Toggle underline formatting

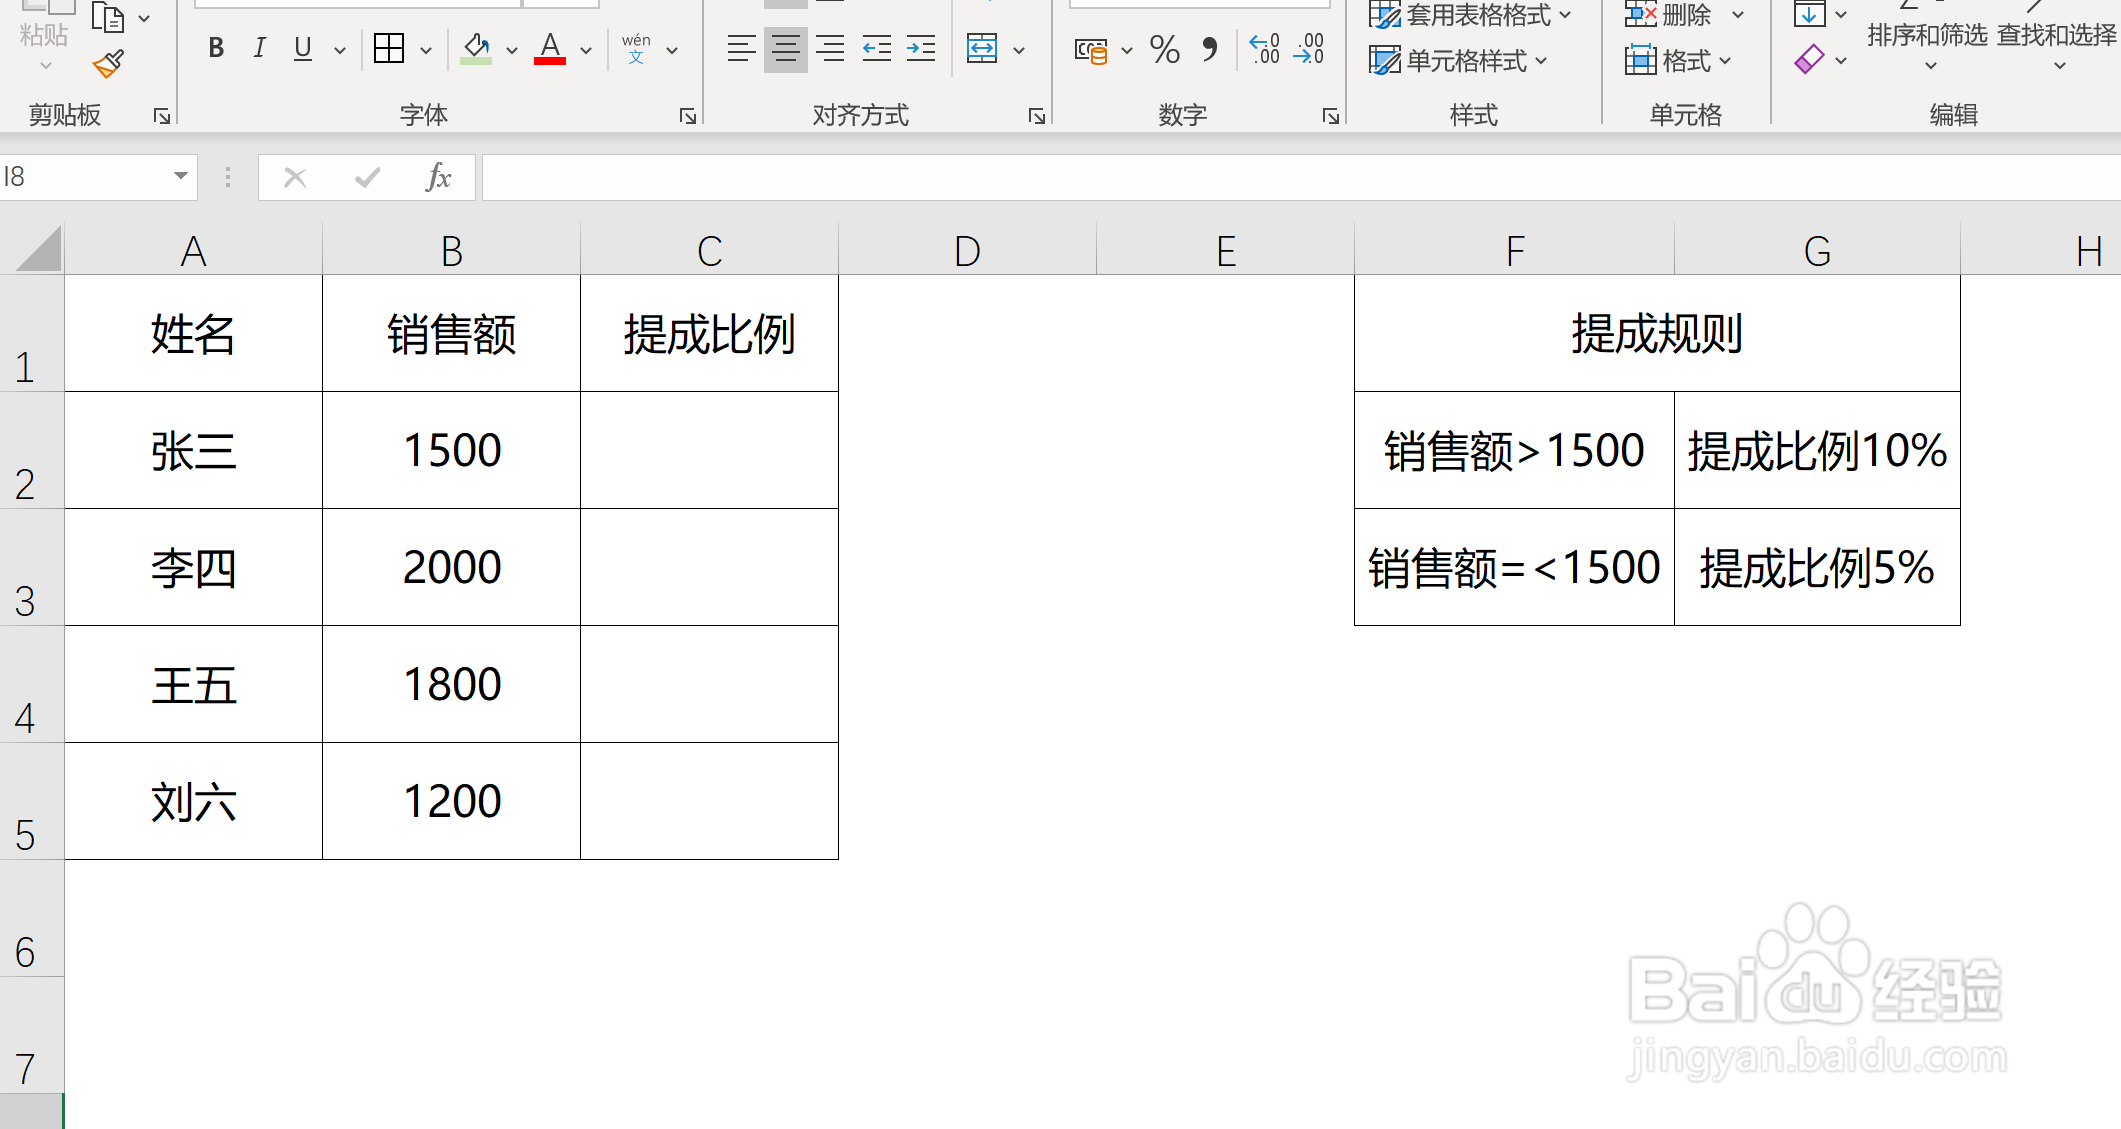coord(301,48)
